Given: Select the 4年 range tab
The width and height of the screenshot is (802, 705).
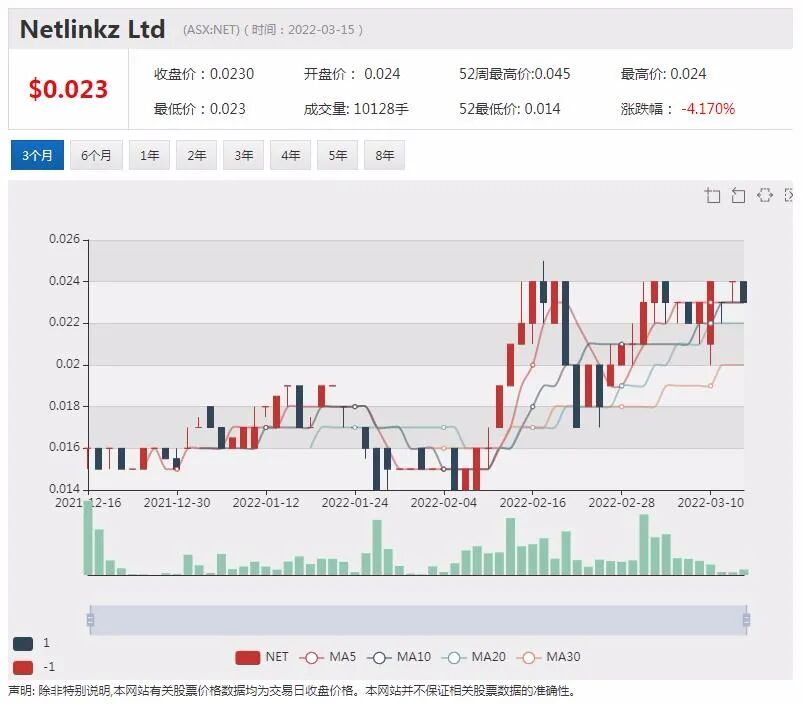Looking at the screenshot, I should (291, 155).
